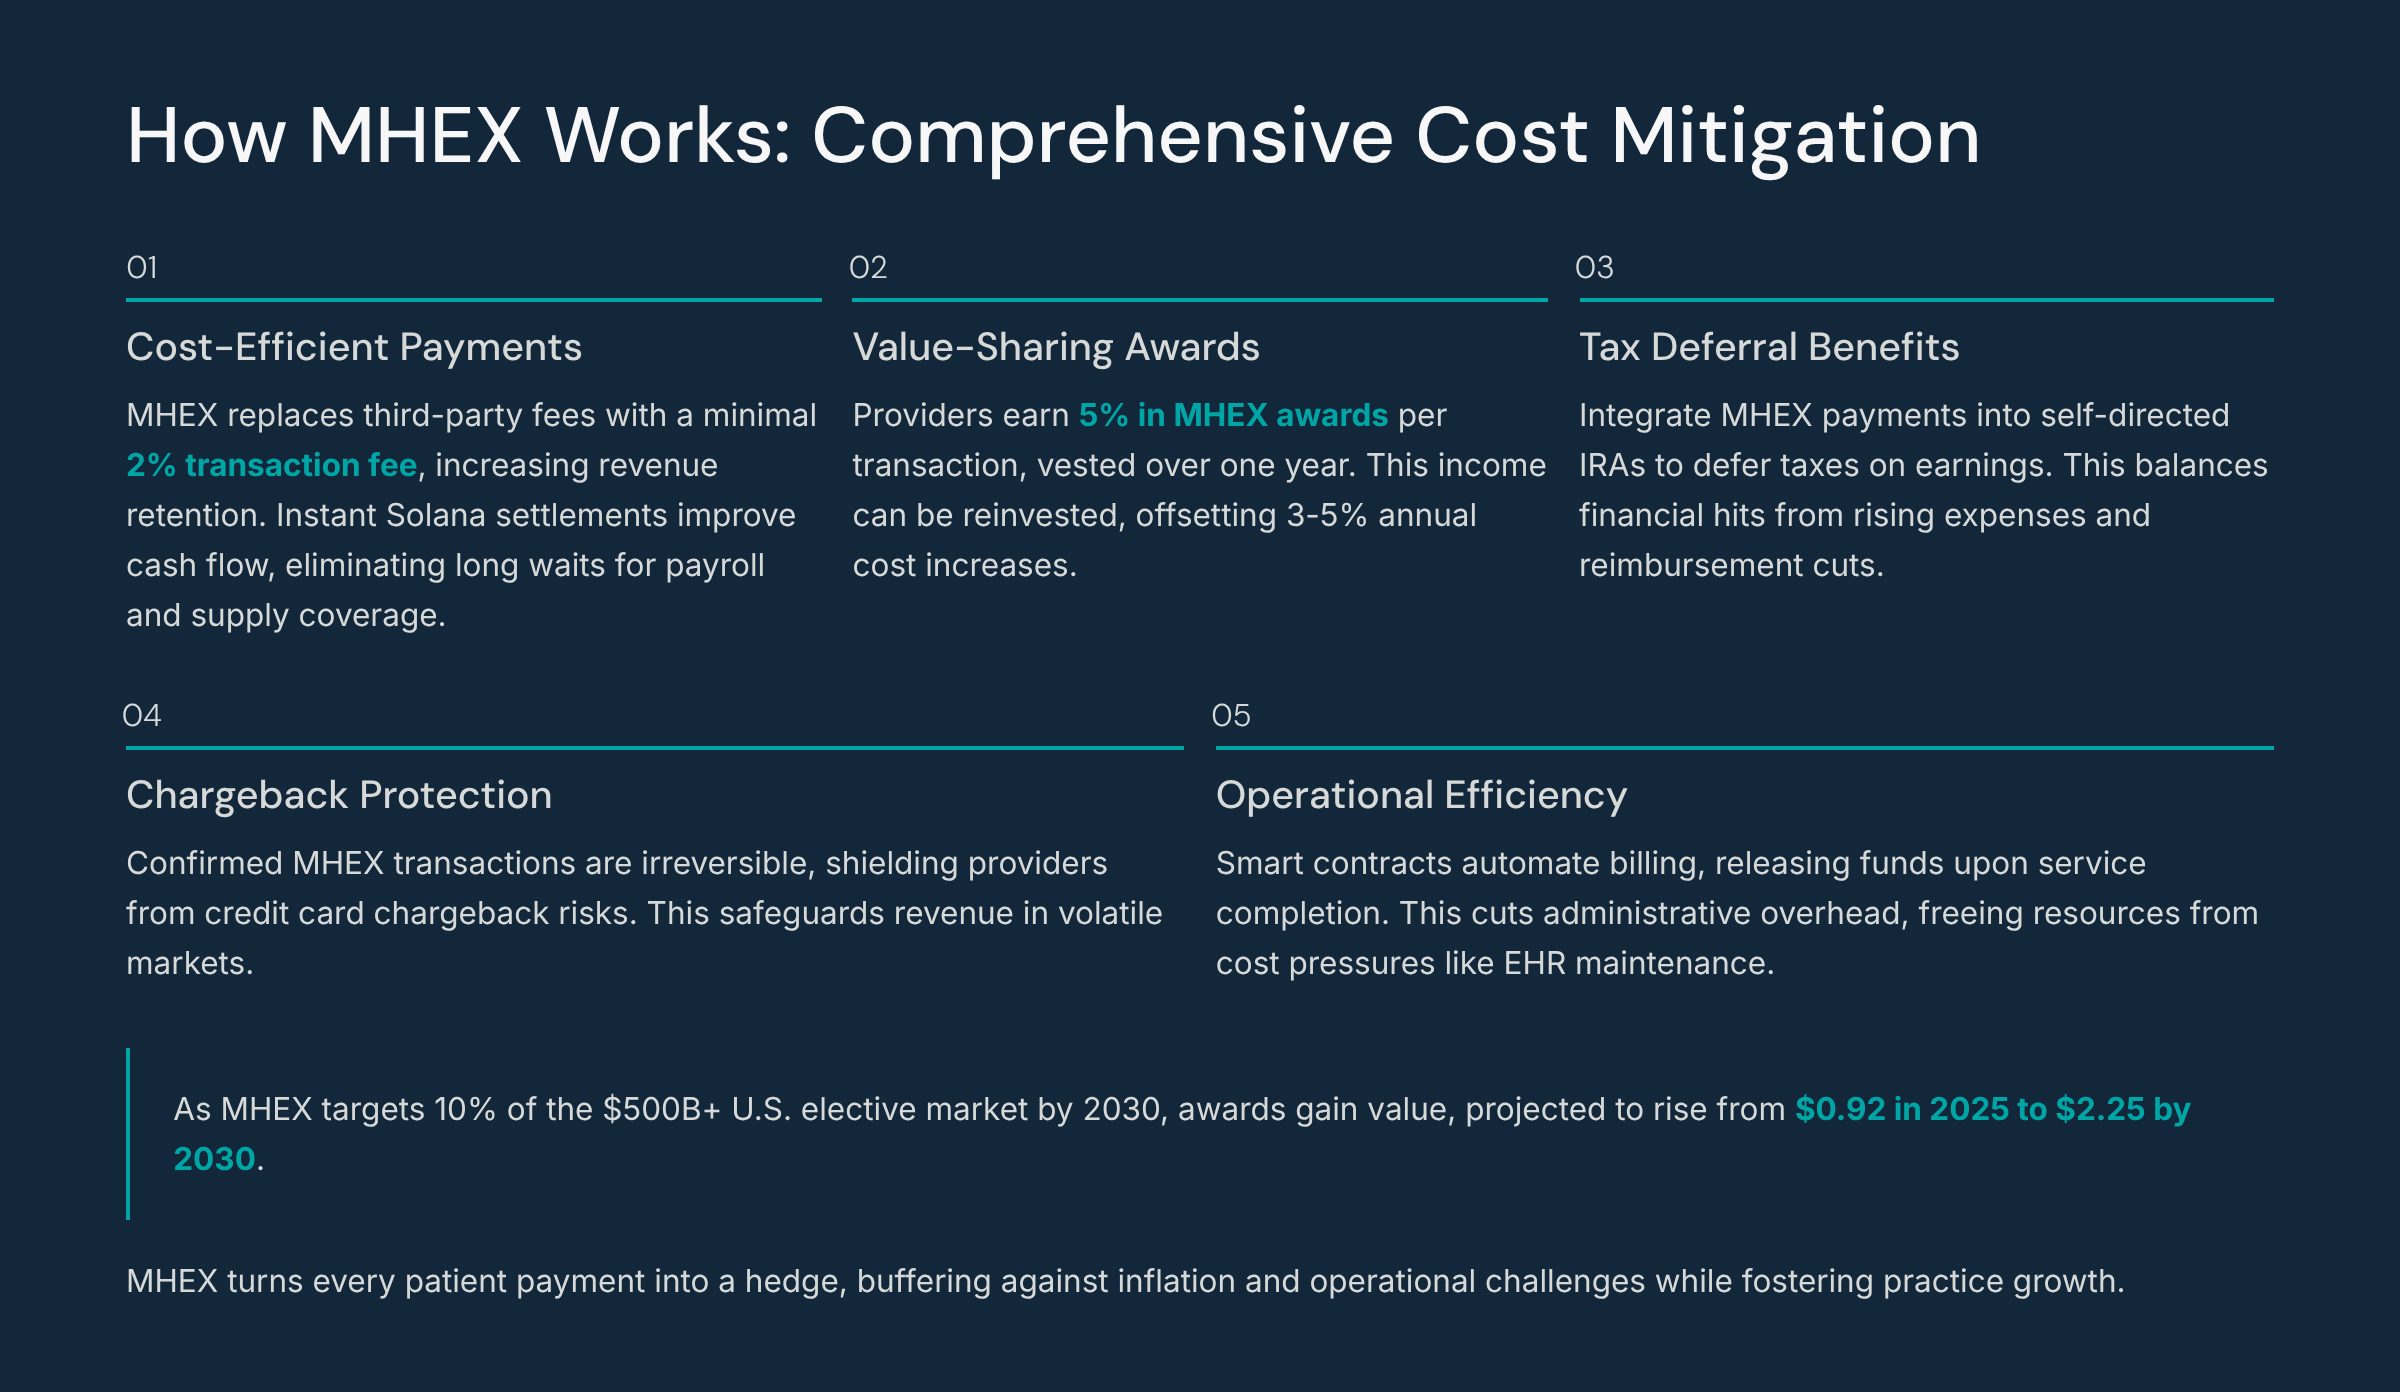Click the slide title "How MHEX Works: Comprehensive Cost Mitigation"
The height and width of the screenshot is (1392, 2400).
1053,136
